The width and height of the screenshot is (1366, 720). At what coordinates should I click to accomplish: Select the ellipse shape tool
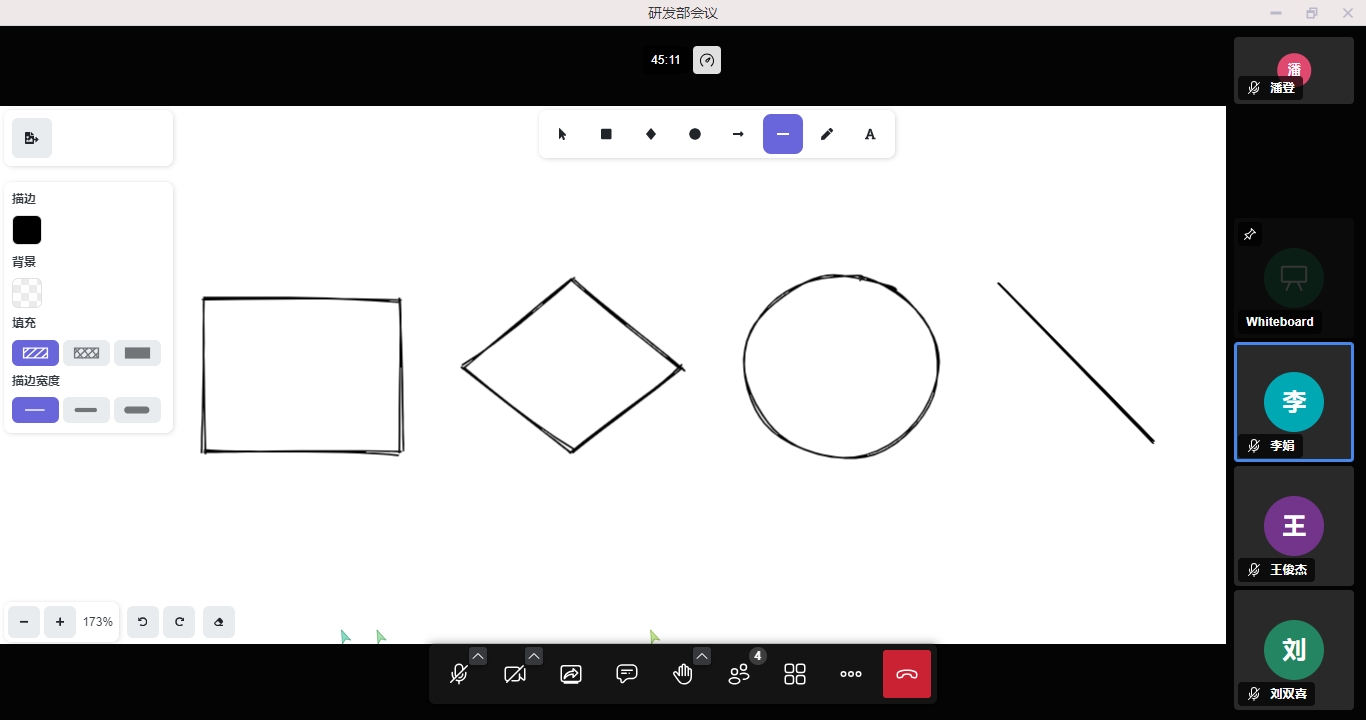pos(695,134)
